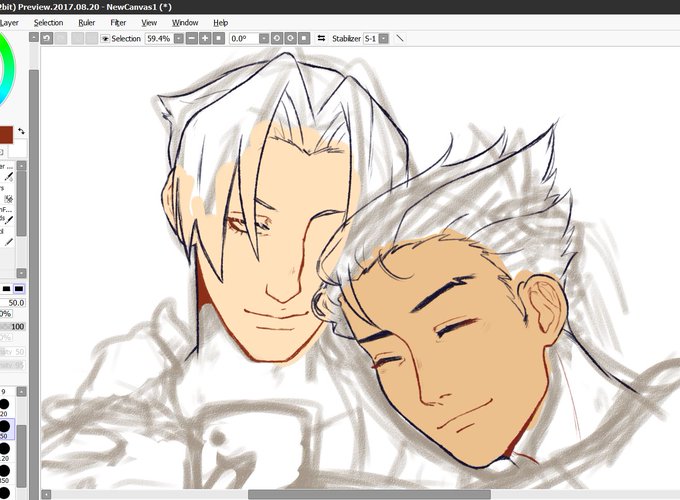Viewport: 680px width, 500px height.
Task: Open the rotation angle dropdown arrow
Action: coord(264,39)
